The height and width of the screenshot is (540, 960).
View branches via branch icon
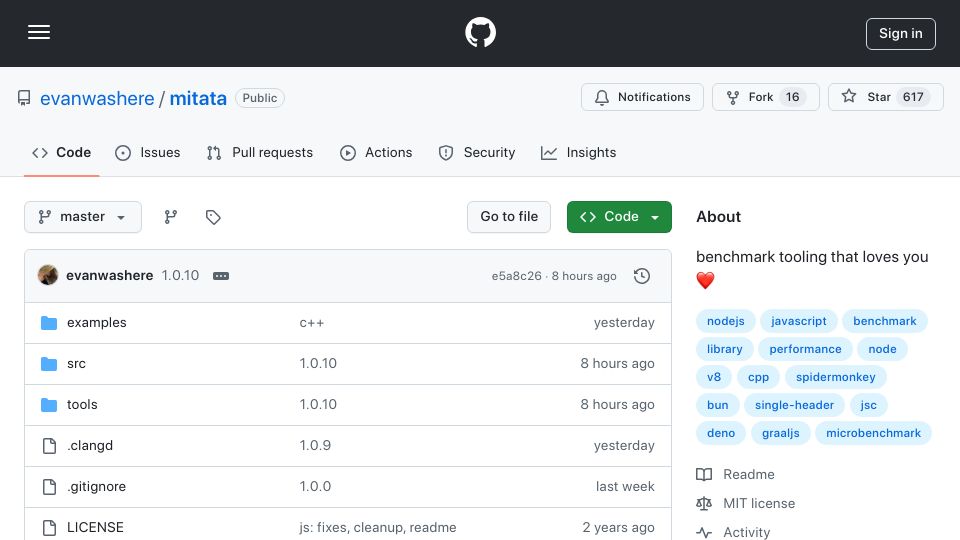[x=171, y=217]
